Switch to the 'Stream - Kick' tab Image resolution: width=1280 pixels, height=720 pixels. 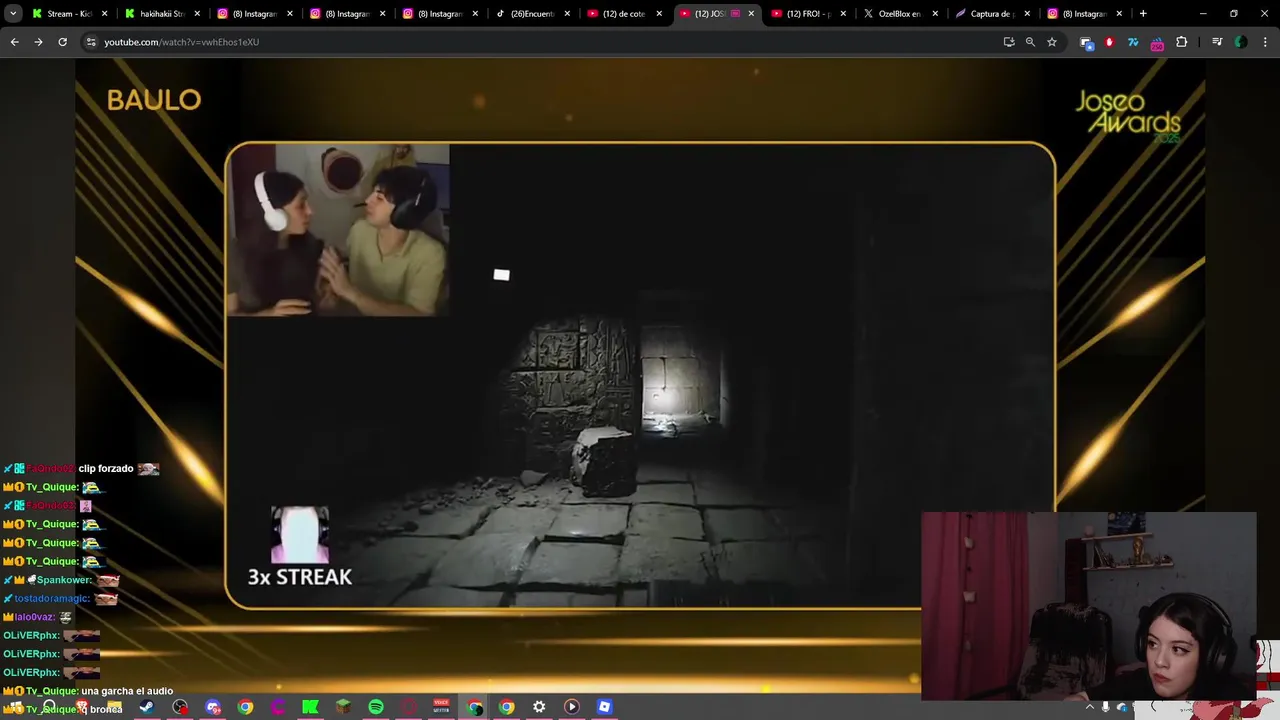(70, 14)
